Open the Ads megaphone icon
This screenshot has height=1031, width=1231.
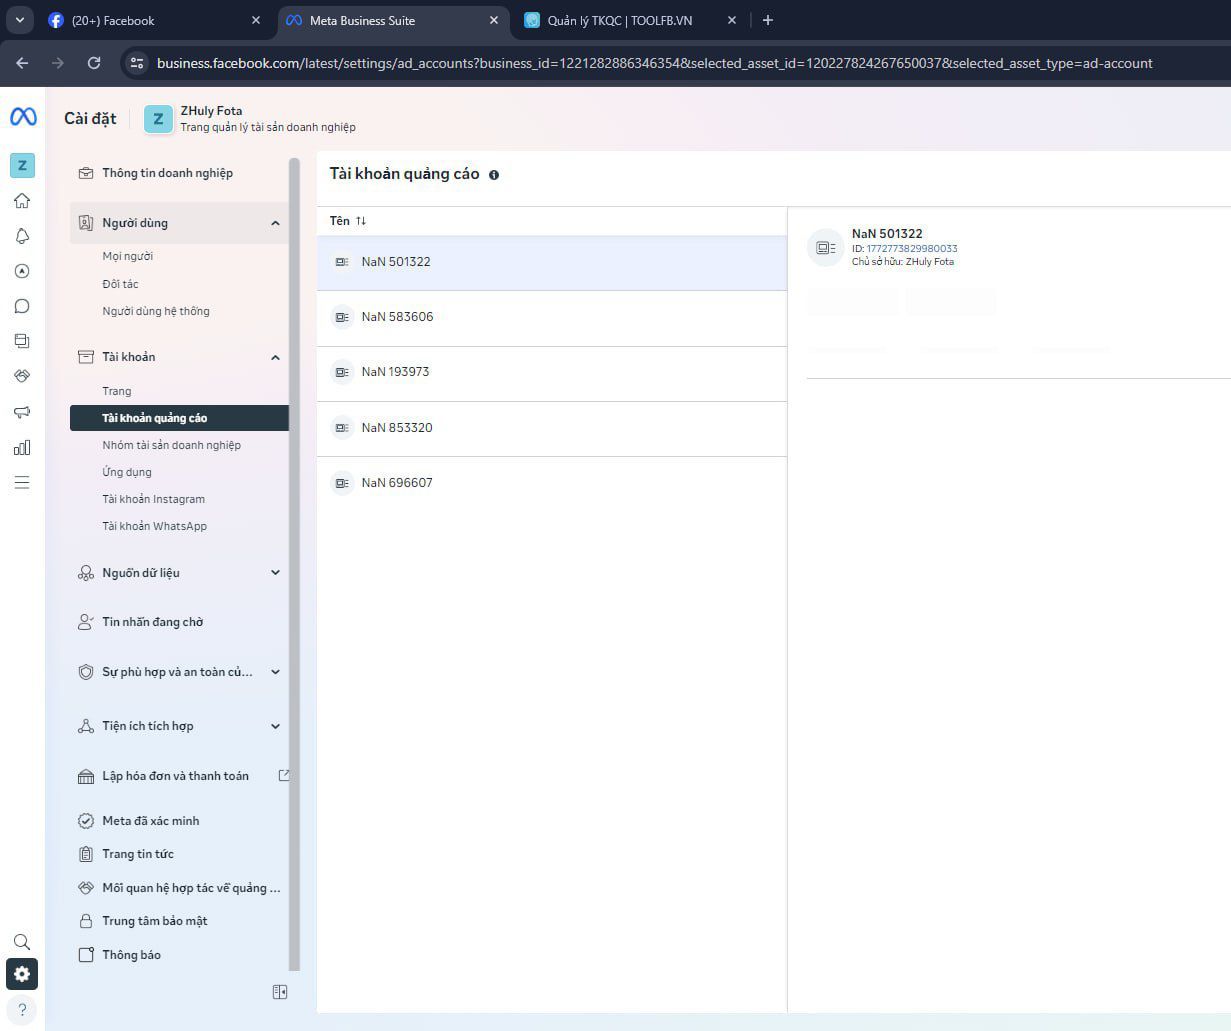[22, 412]
